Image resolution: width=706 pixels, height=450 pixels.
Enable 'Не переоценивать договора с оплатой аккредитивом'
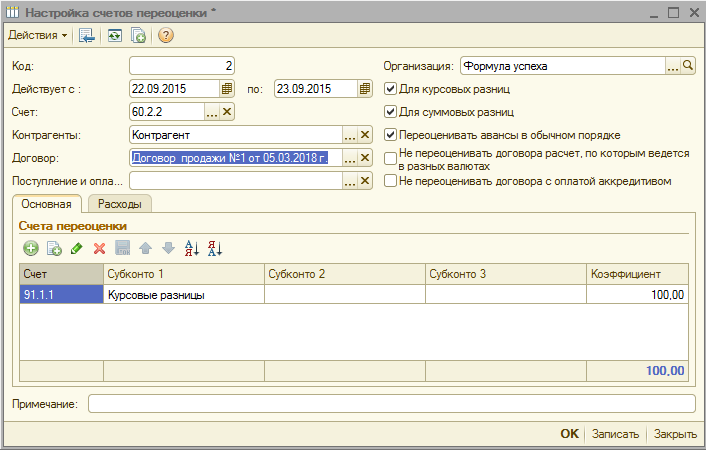click(x=391, y=181)
